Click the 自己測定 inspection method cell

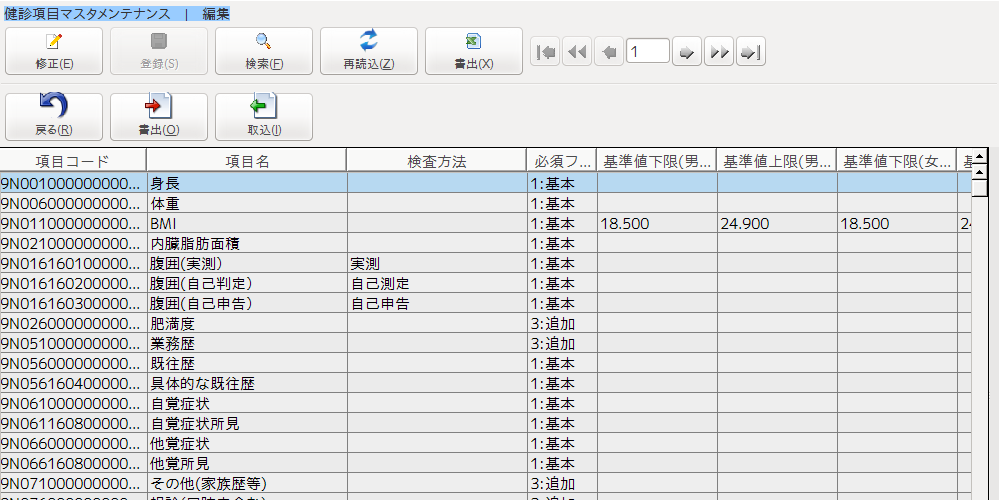click(437, 283)
